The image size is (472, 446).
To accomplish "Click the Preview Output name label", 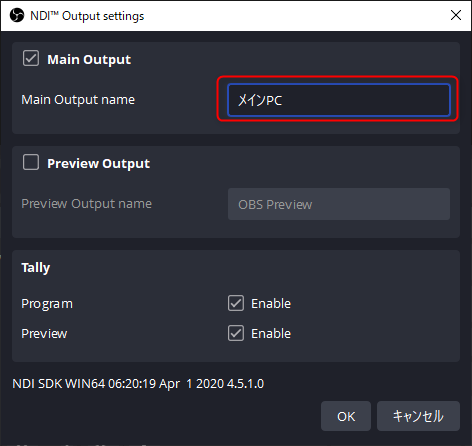I will click(87, 204).
